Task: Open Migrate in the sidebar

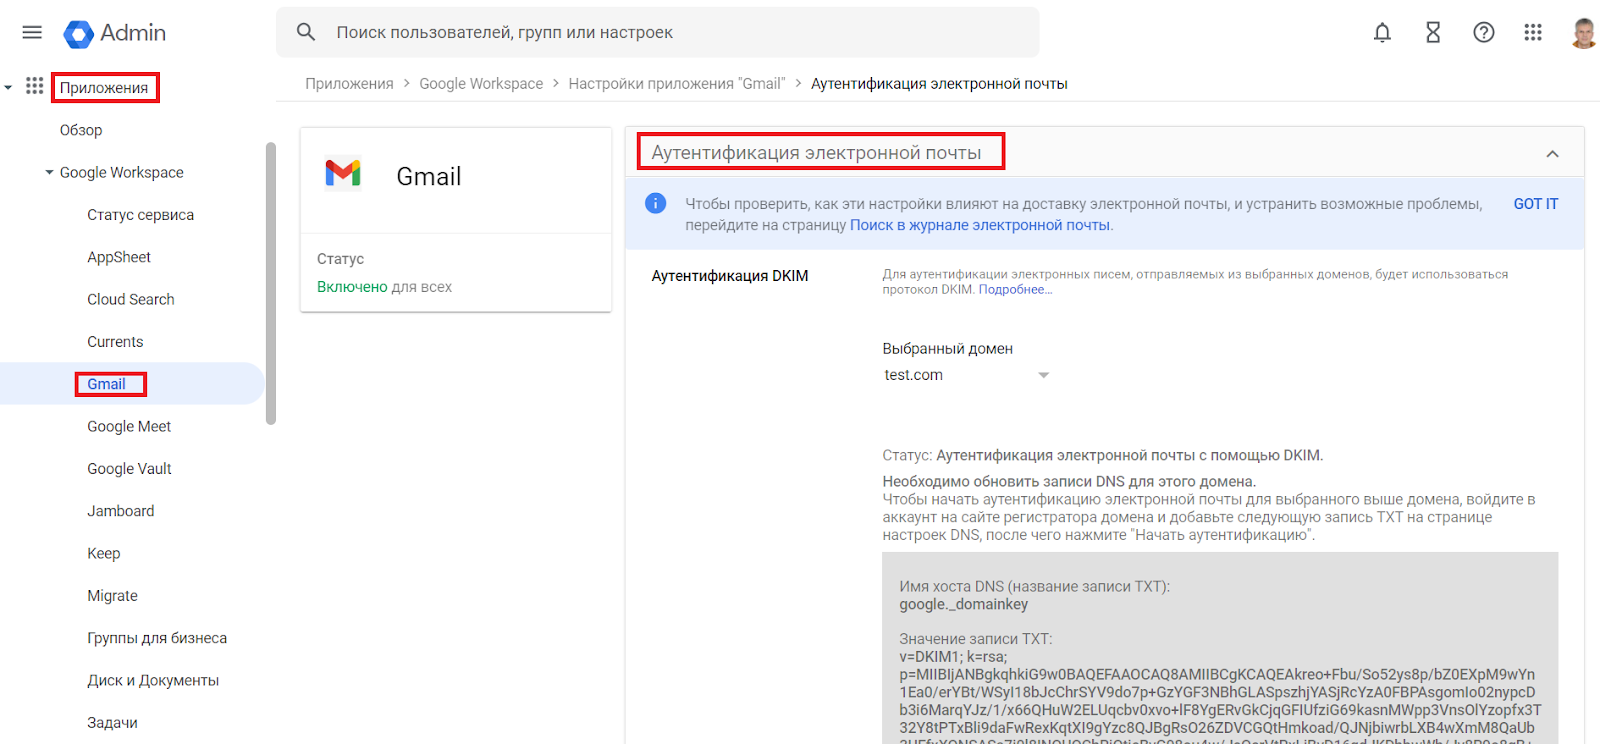Action: point(112,596)
